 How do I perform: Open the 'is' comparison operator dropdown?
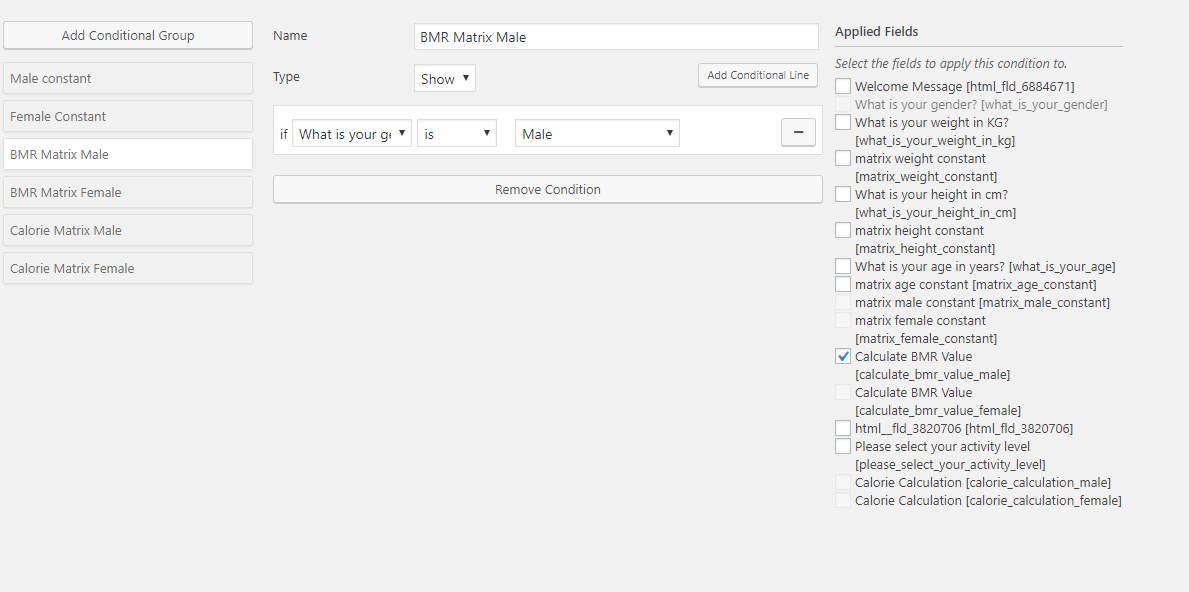coord(457,133)
